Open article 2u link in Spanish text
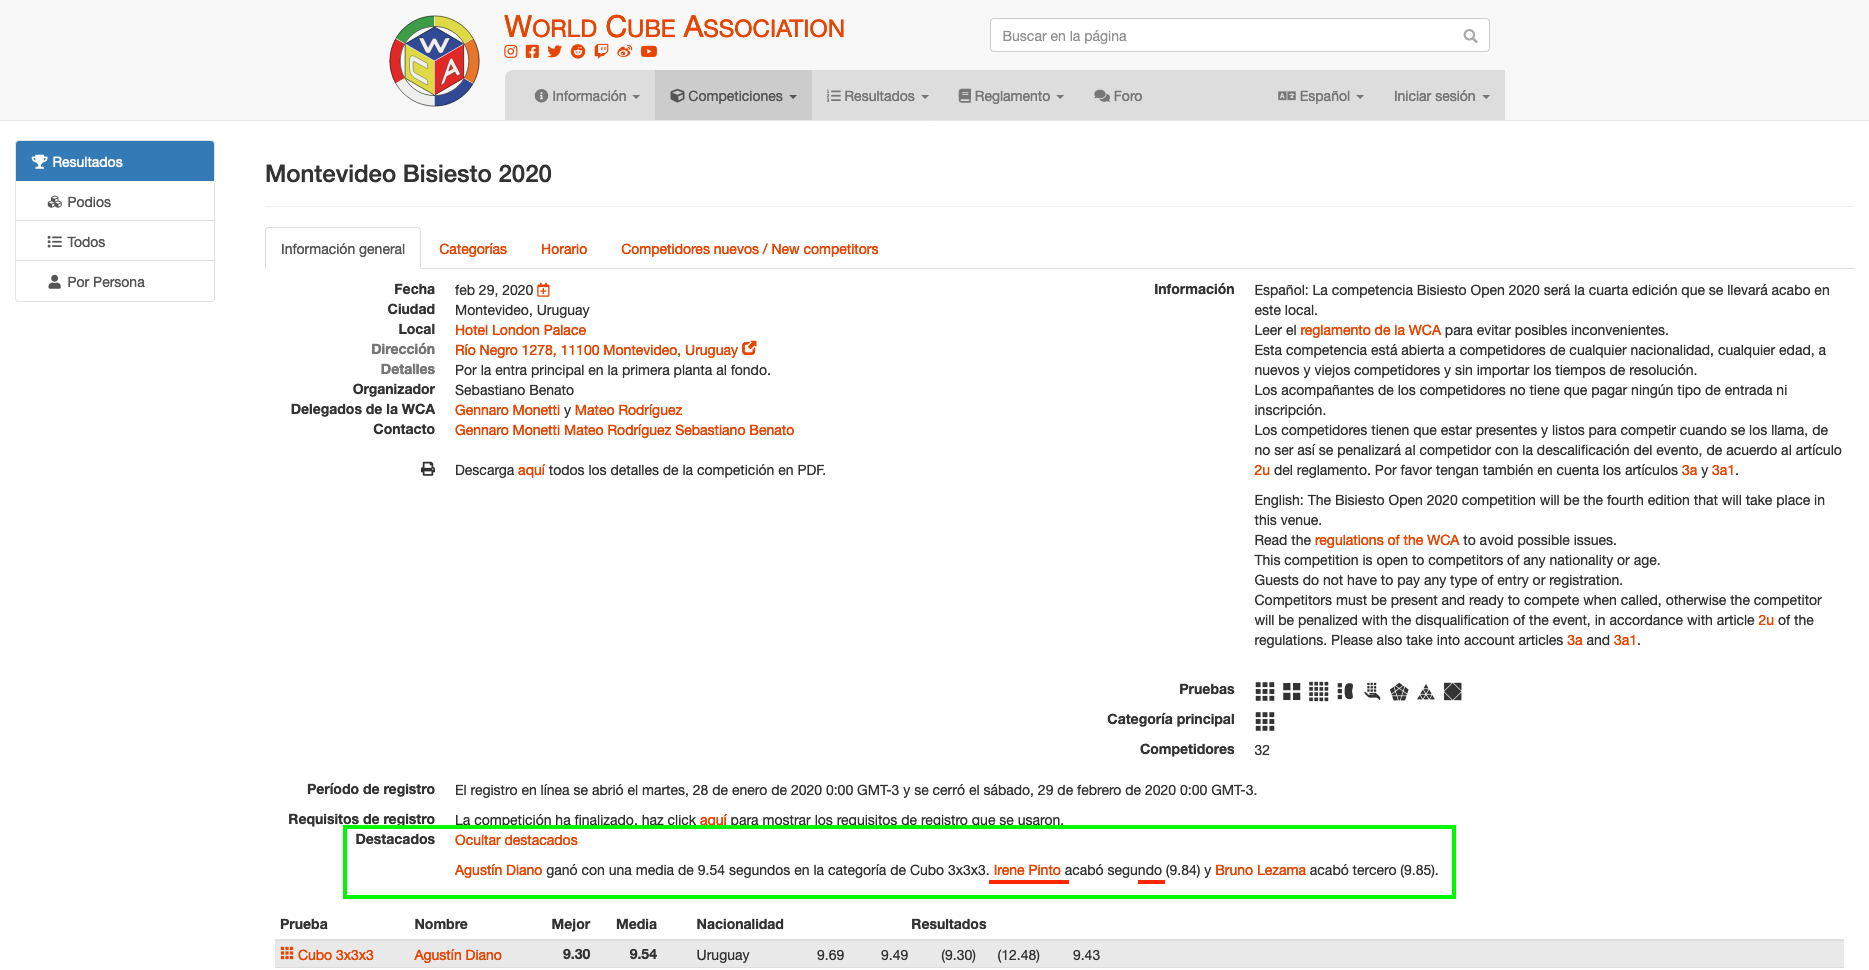This screenshot has width=1869, height=970. [x=1262, y=470]
